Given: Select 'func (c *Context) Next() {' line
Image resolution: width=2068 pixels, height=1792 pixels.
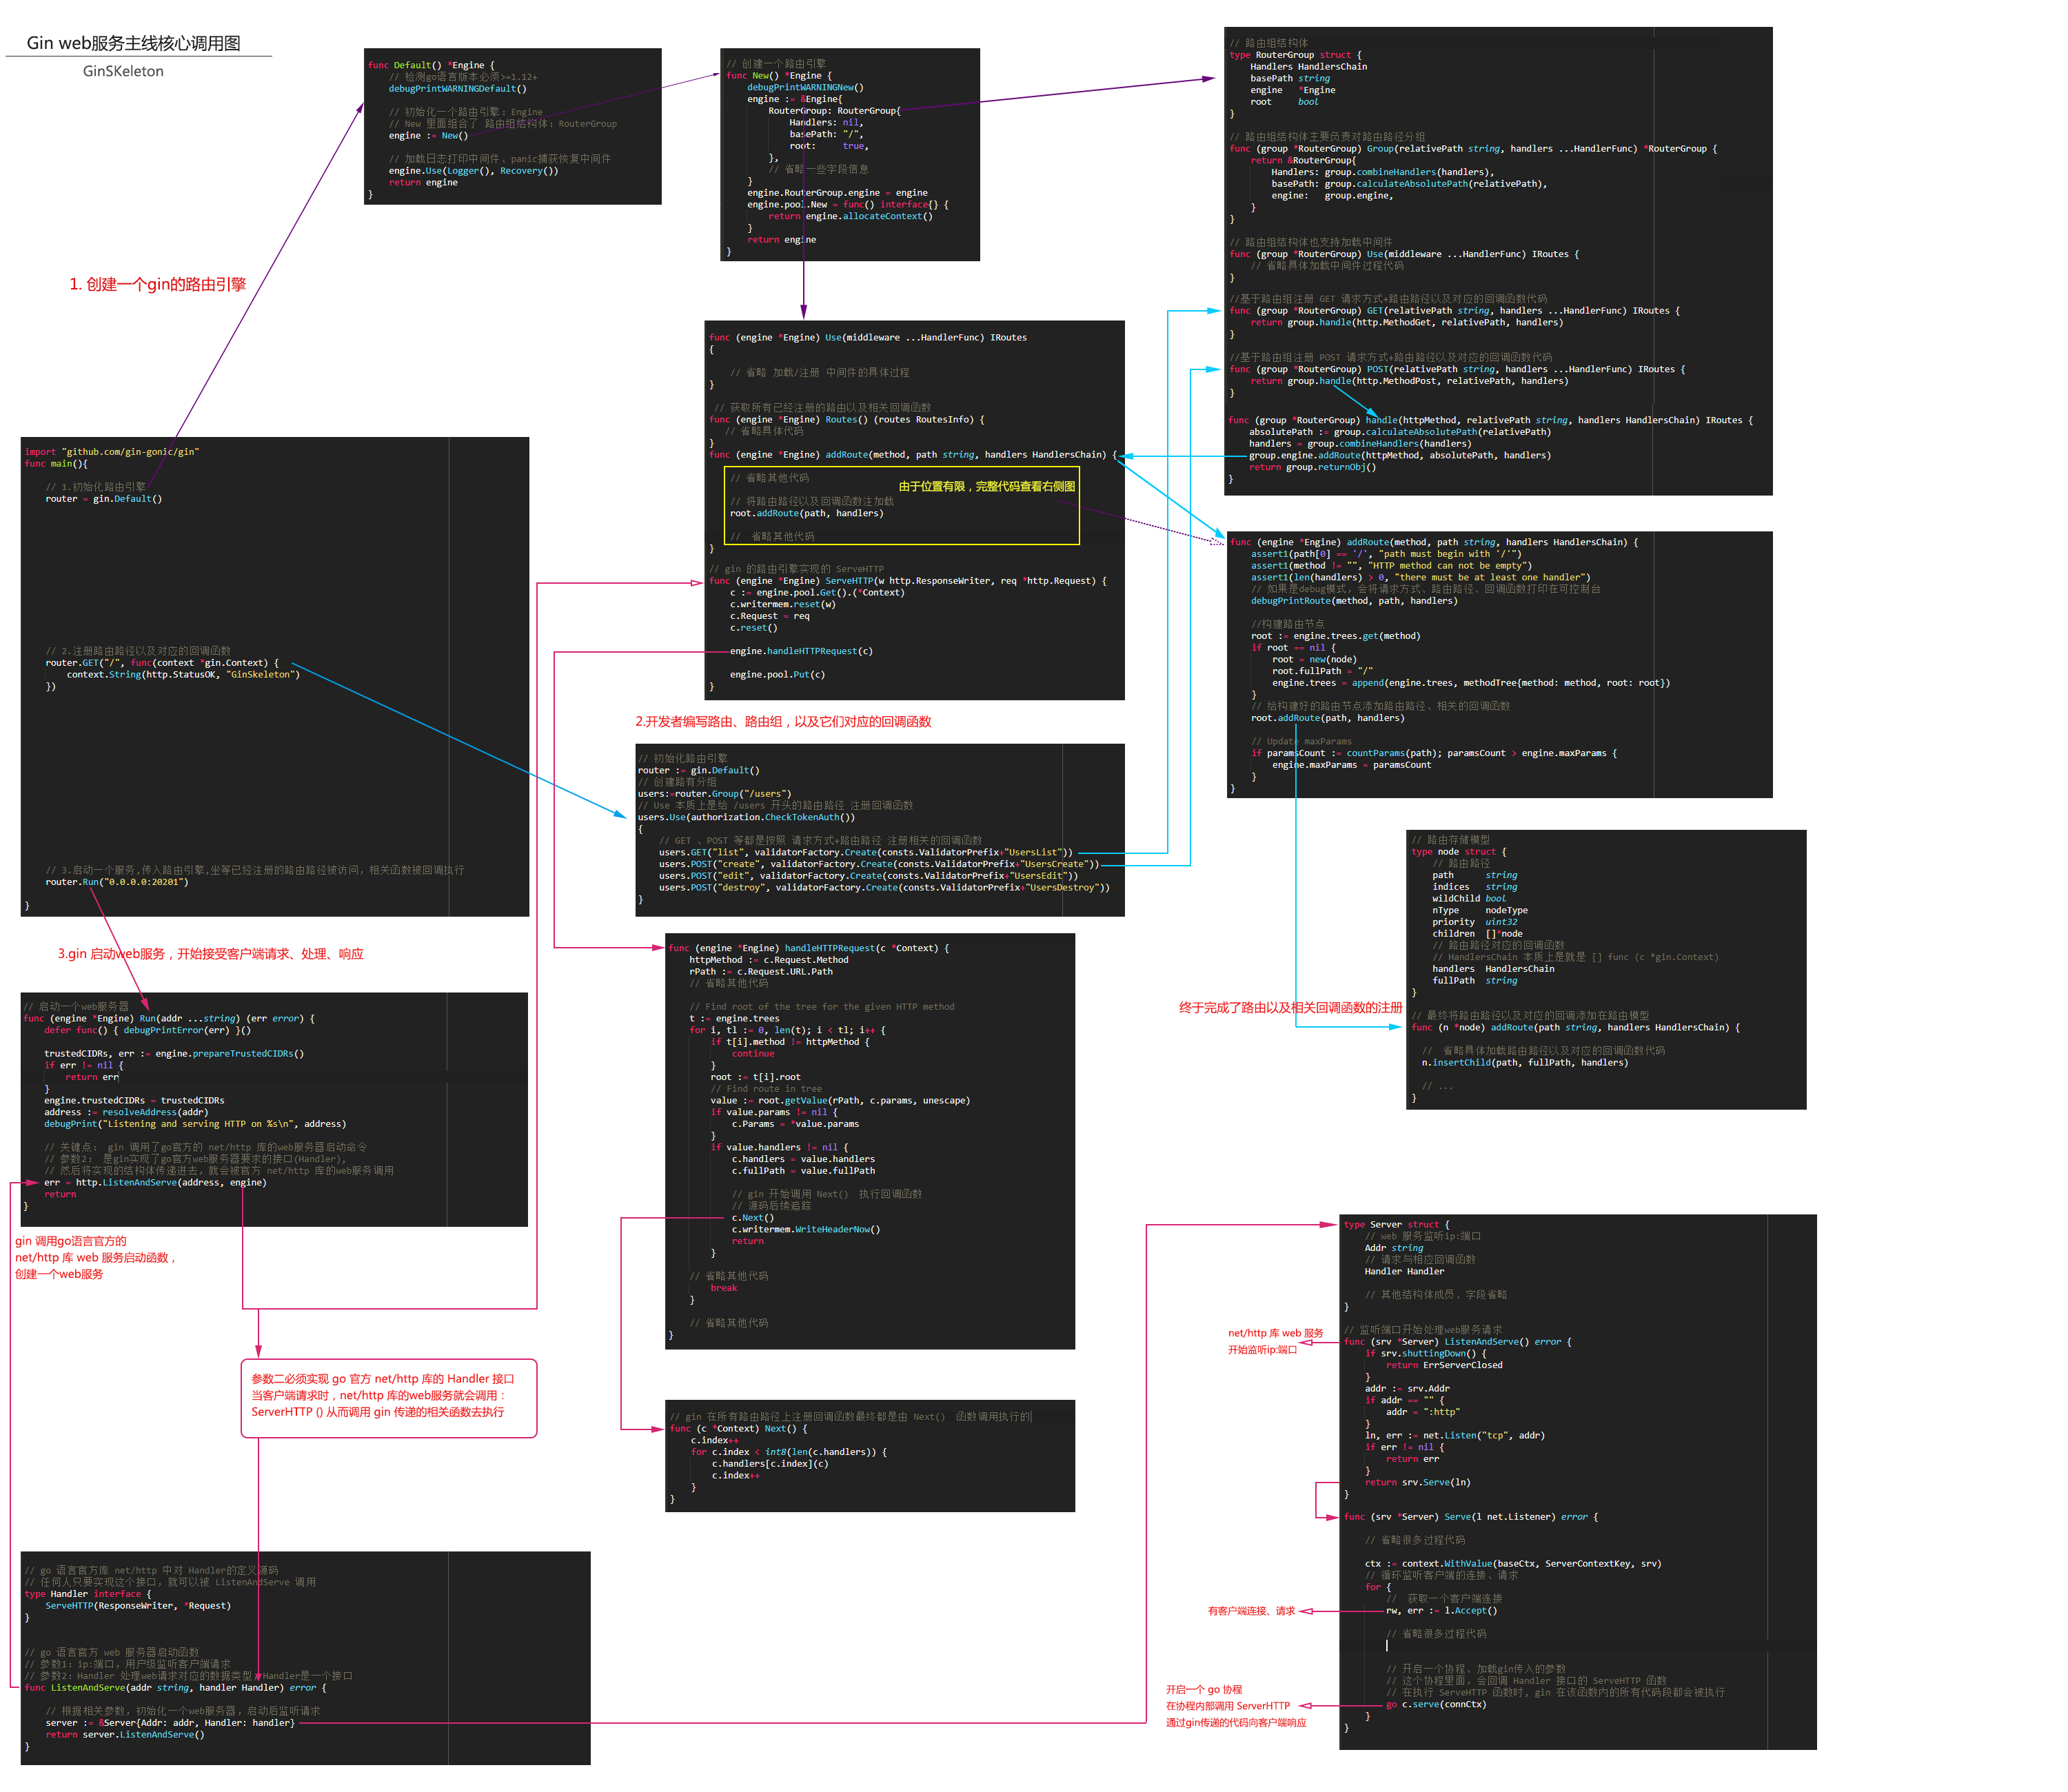Looking at the screenshot, I should point(738,1428).
